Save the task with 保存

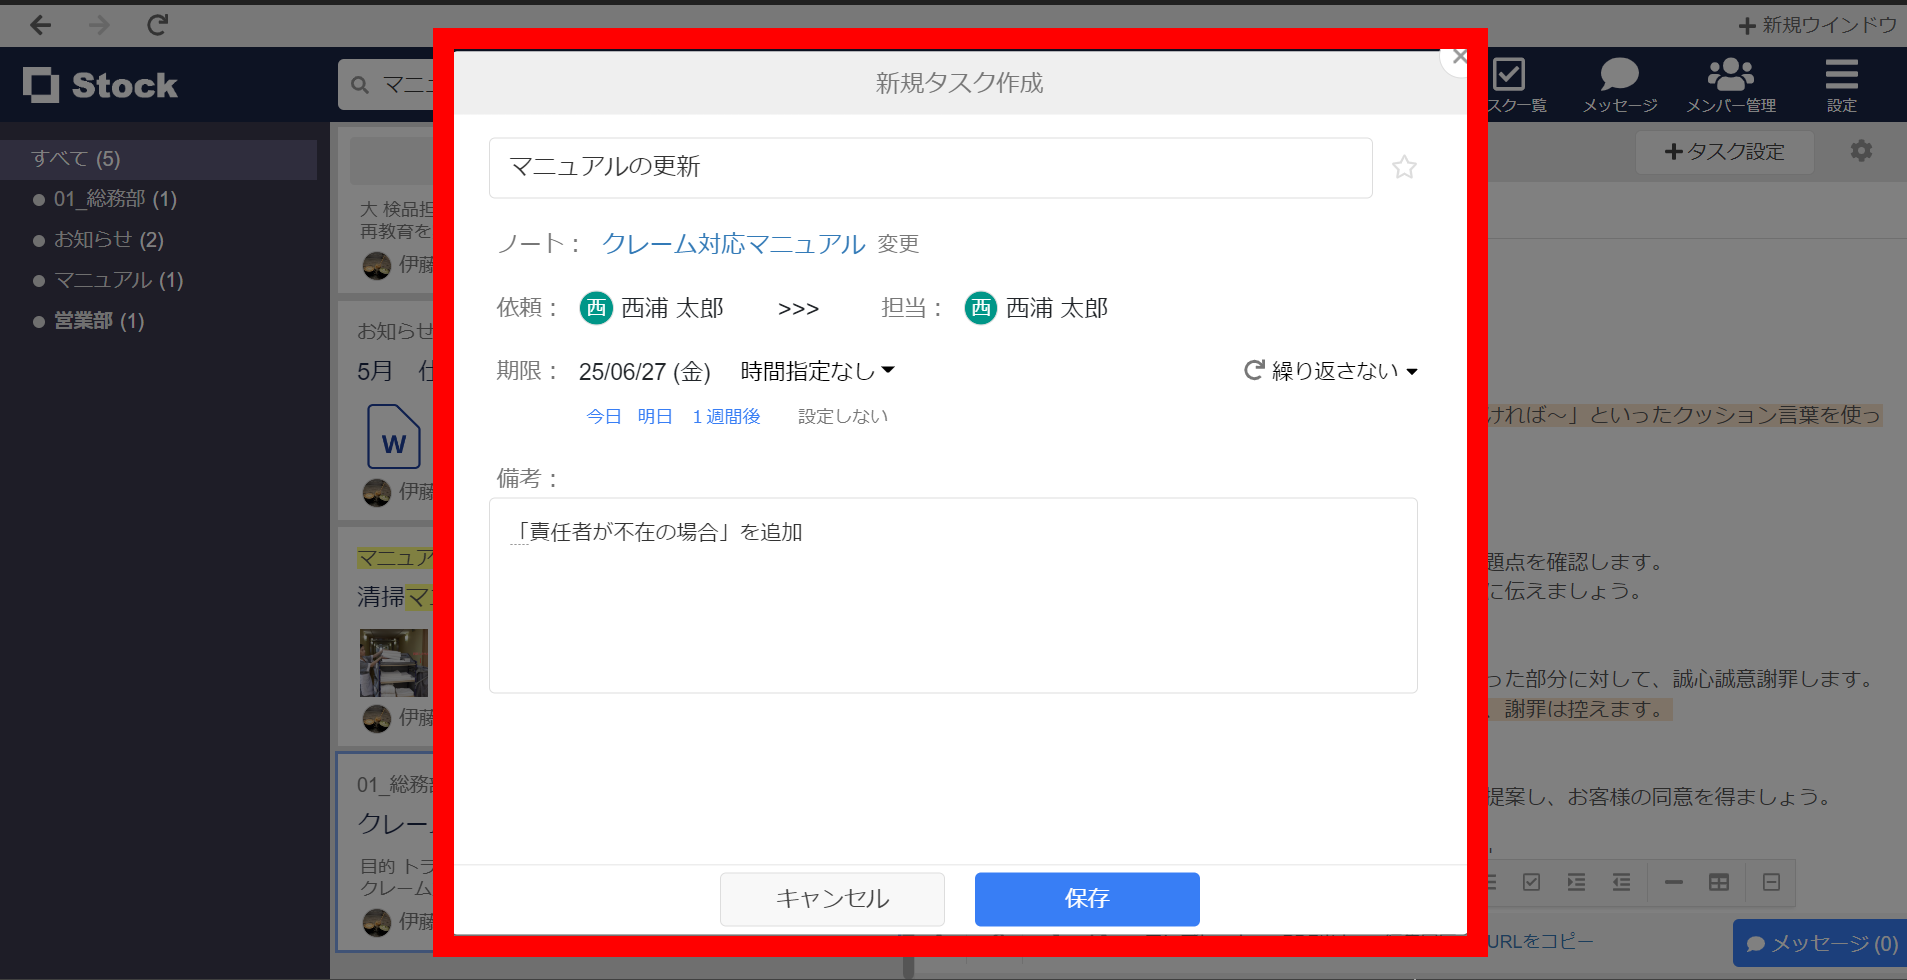coord(1086,899)
